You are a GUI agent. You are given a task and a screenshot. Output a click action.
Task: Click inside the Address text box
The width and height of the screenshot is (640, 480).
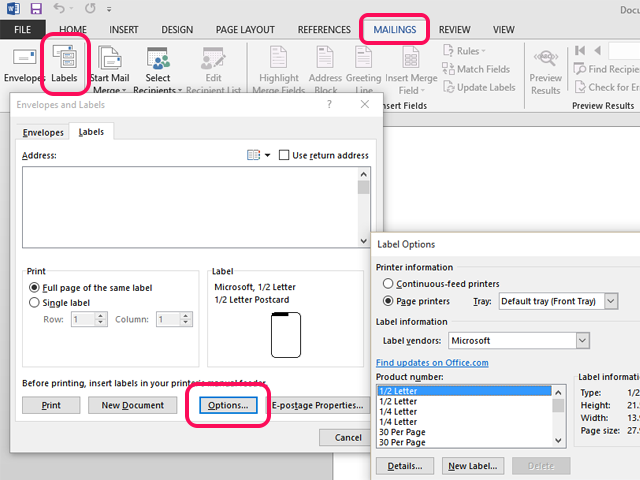point(190,207)
